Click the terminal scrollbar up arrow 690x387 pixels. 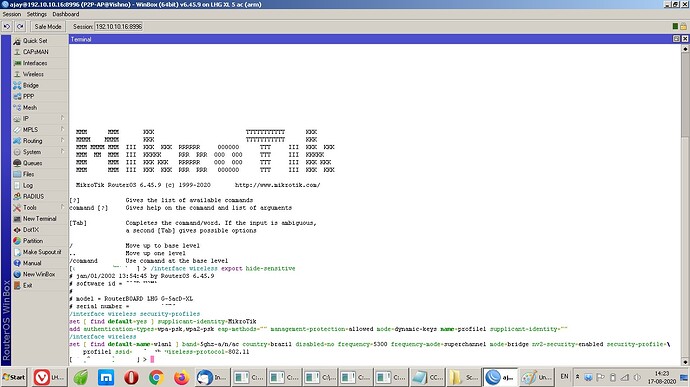point(685,48)
